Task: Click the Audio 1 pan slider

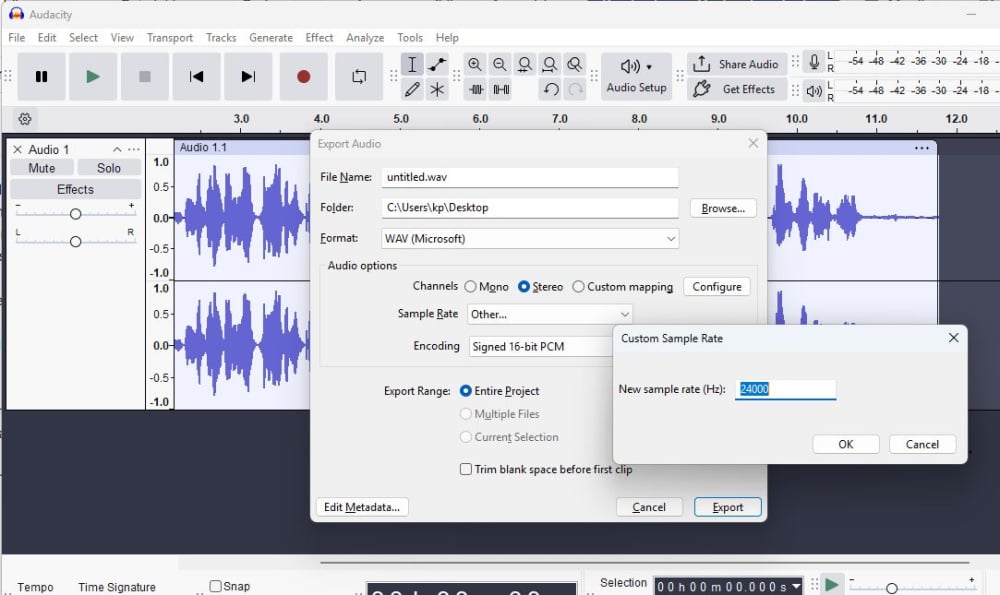Action: click(75, 241)
